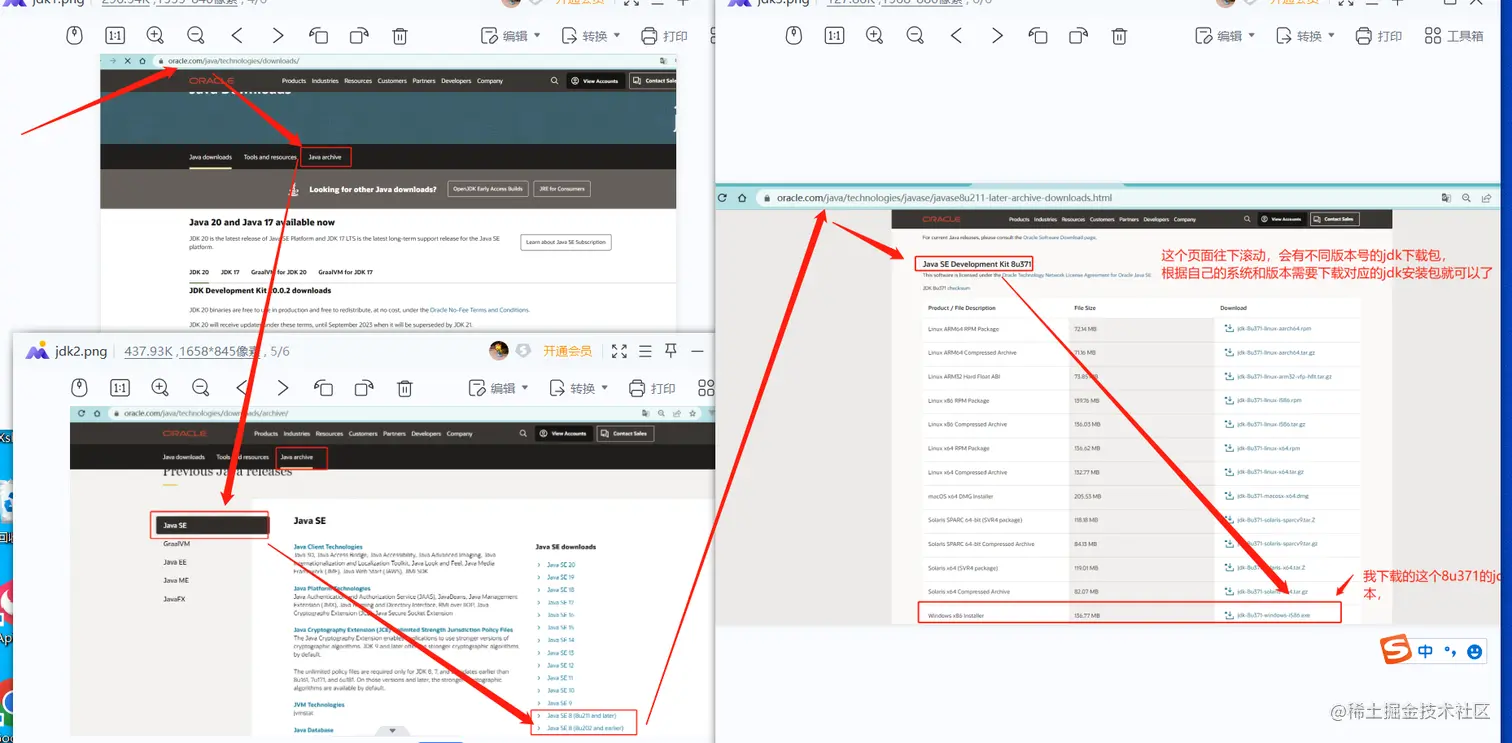Click trash delete icon in jdk2.png window
The width and height of the screenshot is (1512, 743).
coord(405,388)
